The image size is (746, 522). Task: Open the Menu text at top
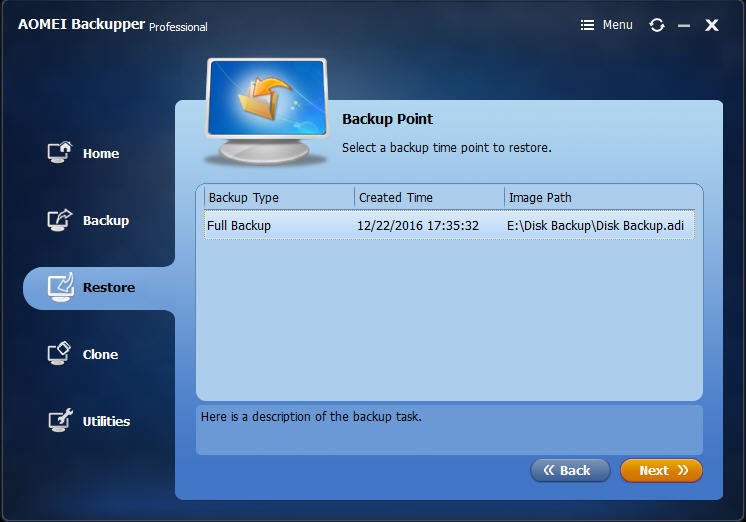coord(618,25)
